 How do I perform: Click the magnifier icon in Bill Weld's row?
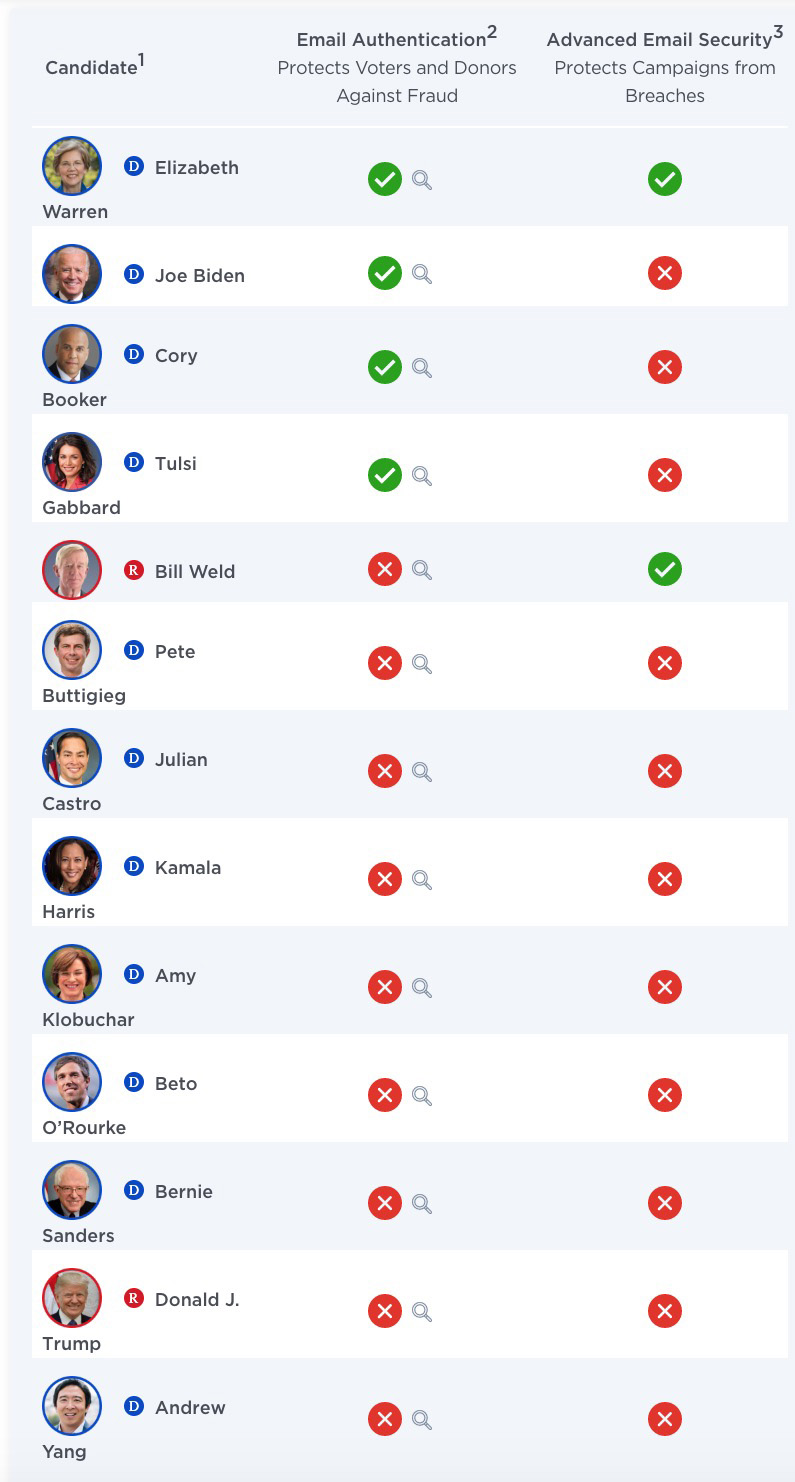pyautogui.click(x=422, y=570)
